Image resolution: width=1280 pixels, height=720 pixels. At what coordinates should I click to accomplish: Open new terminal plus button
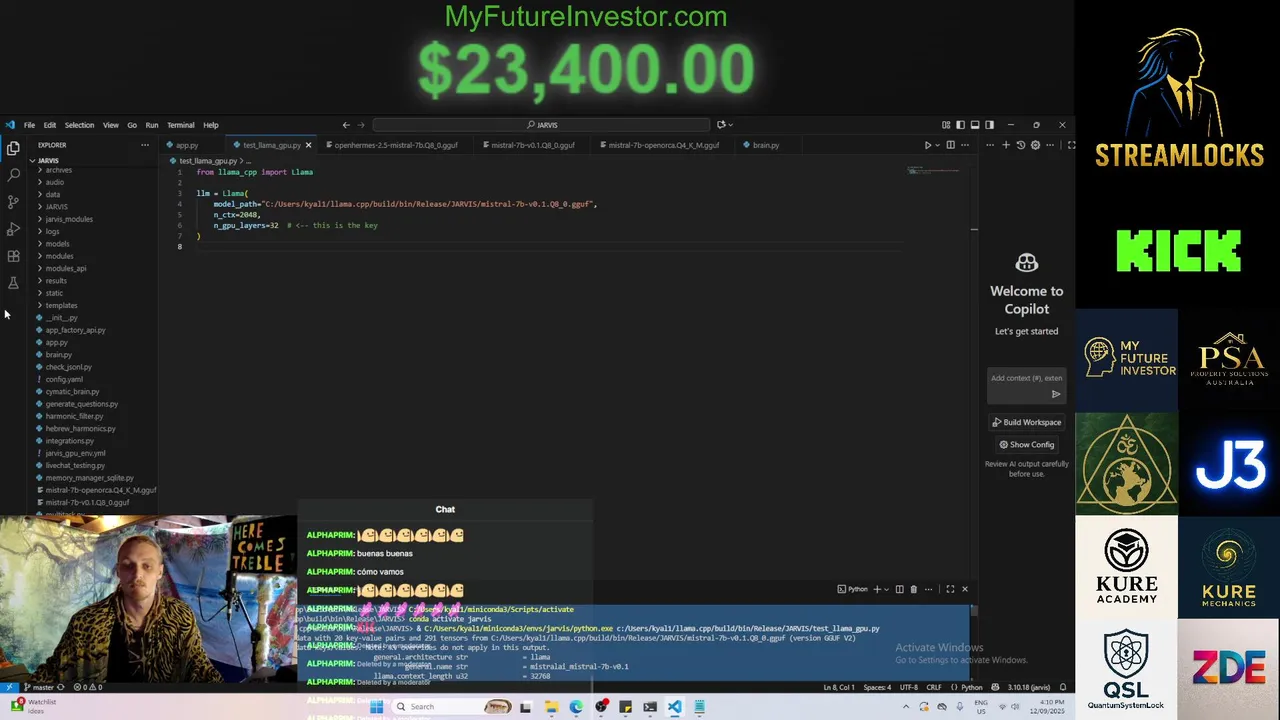pyautogui.click(x=877, y=589)
